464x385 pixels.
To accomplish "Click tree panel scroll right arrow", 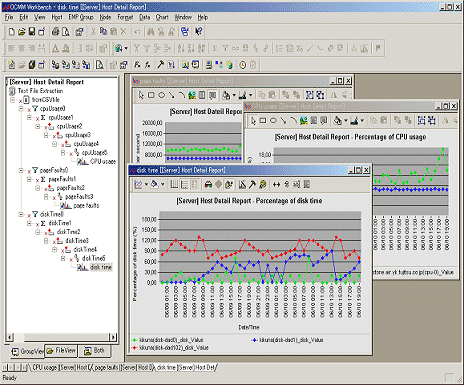I will click(114, 337).
